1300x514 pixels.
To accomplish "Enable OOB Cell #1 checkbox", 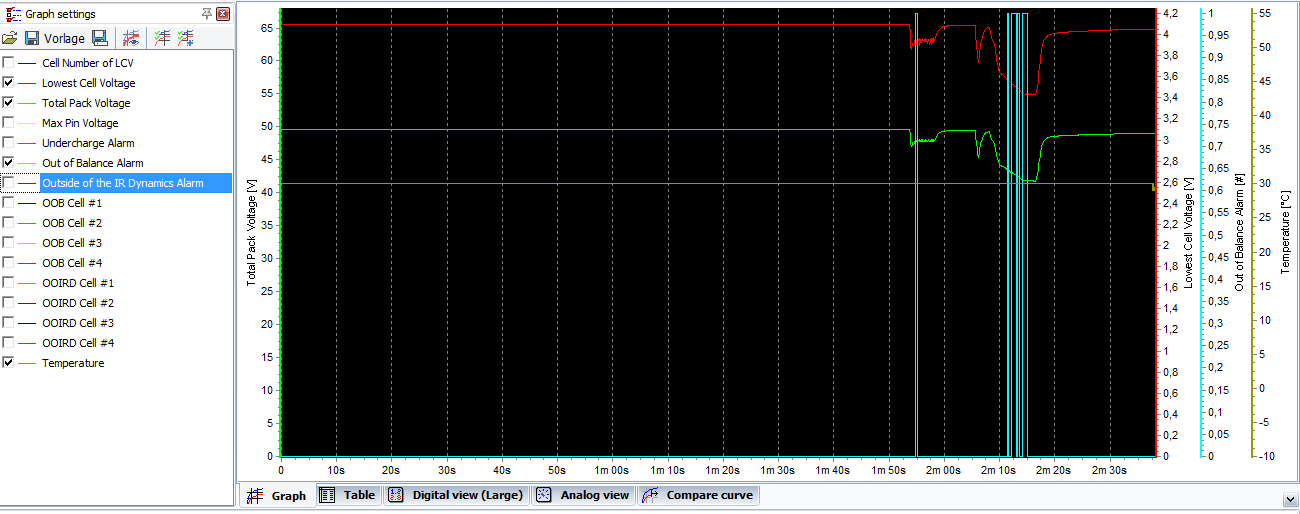I will point(8,203).
